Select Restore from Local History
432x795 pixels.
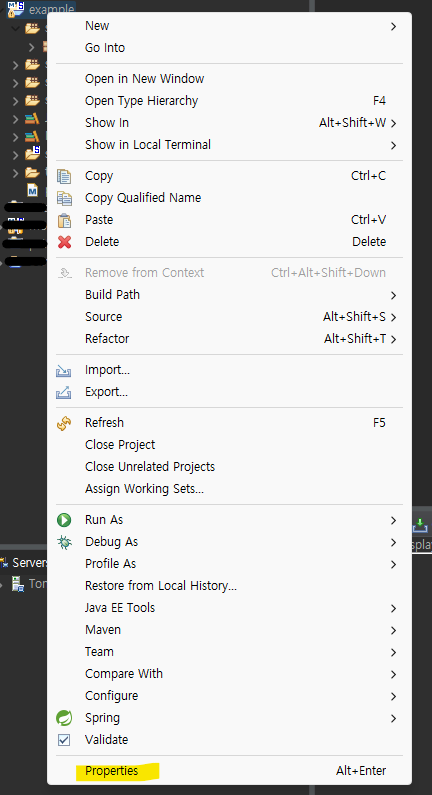click(229, 586)
